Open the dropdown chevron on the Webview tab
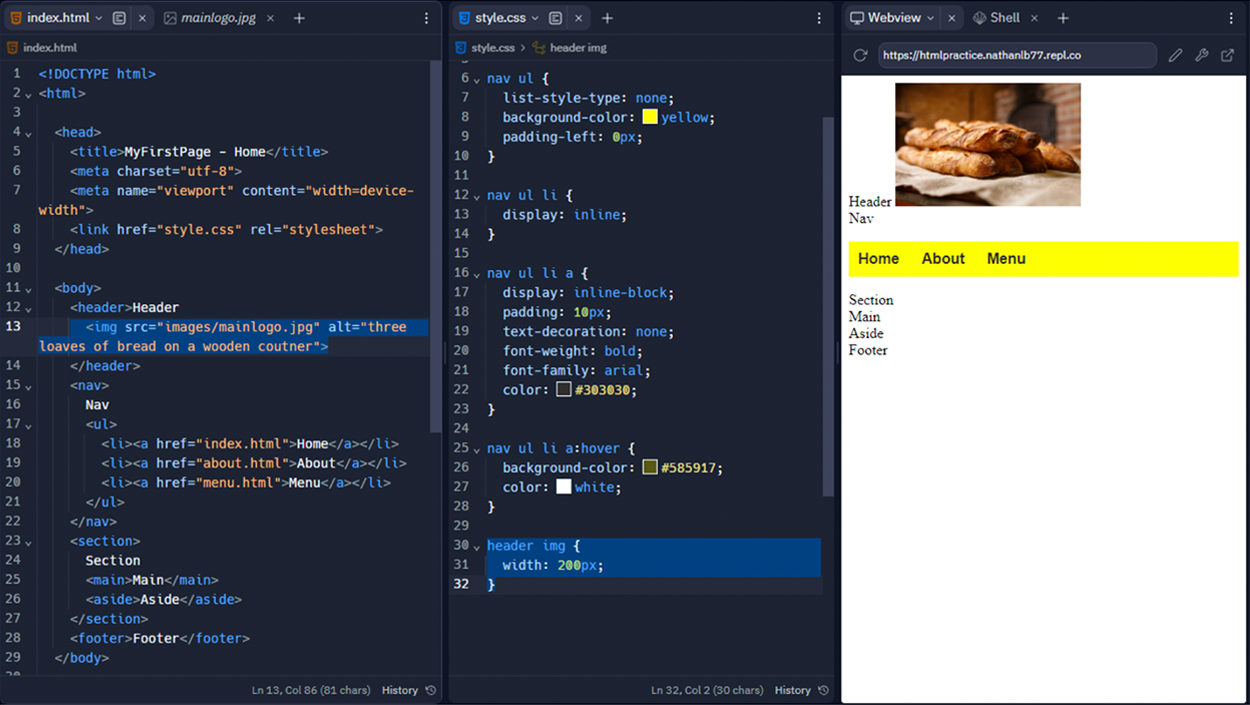Viewport: 1250px width, 705px height. click(930, 18)
